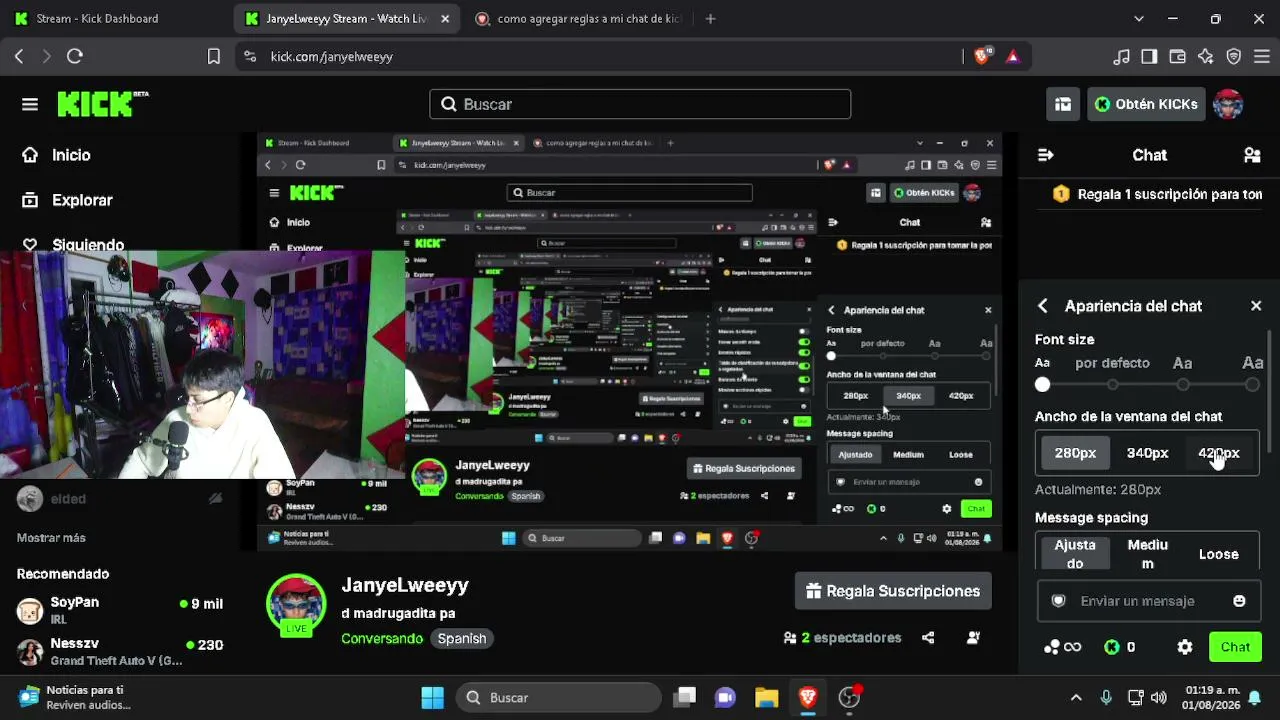
Task: Open the Leo AI sparkle icon
Action: [x=1206, y=57]
